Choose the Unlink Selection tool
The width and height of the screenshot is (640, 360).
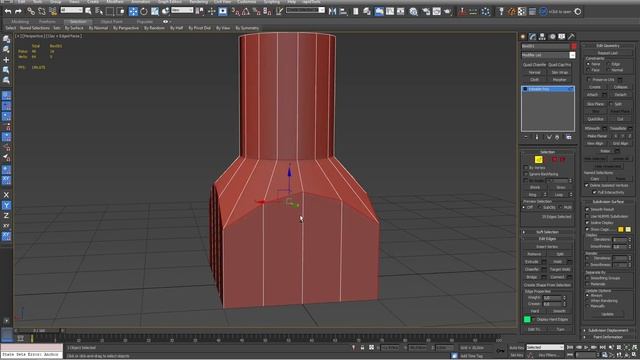[x=42, y=11]
